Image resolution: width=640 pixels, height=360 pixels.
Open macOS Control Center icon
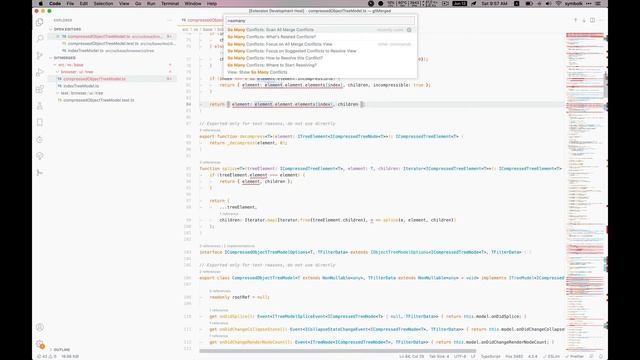coord(598,3)
